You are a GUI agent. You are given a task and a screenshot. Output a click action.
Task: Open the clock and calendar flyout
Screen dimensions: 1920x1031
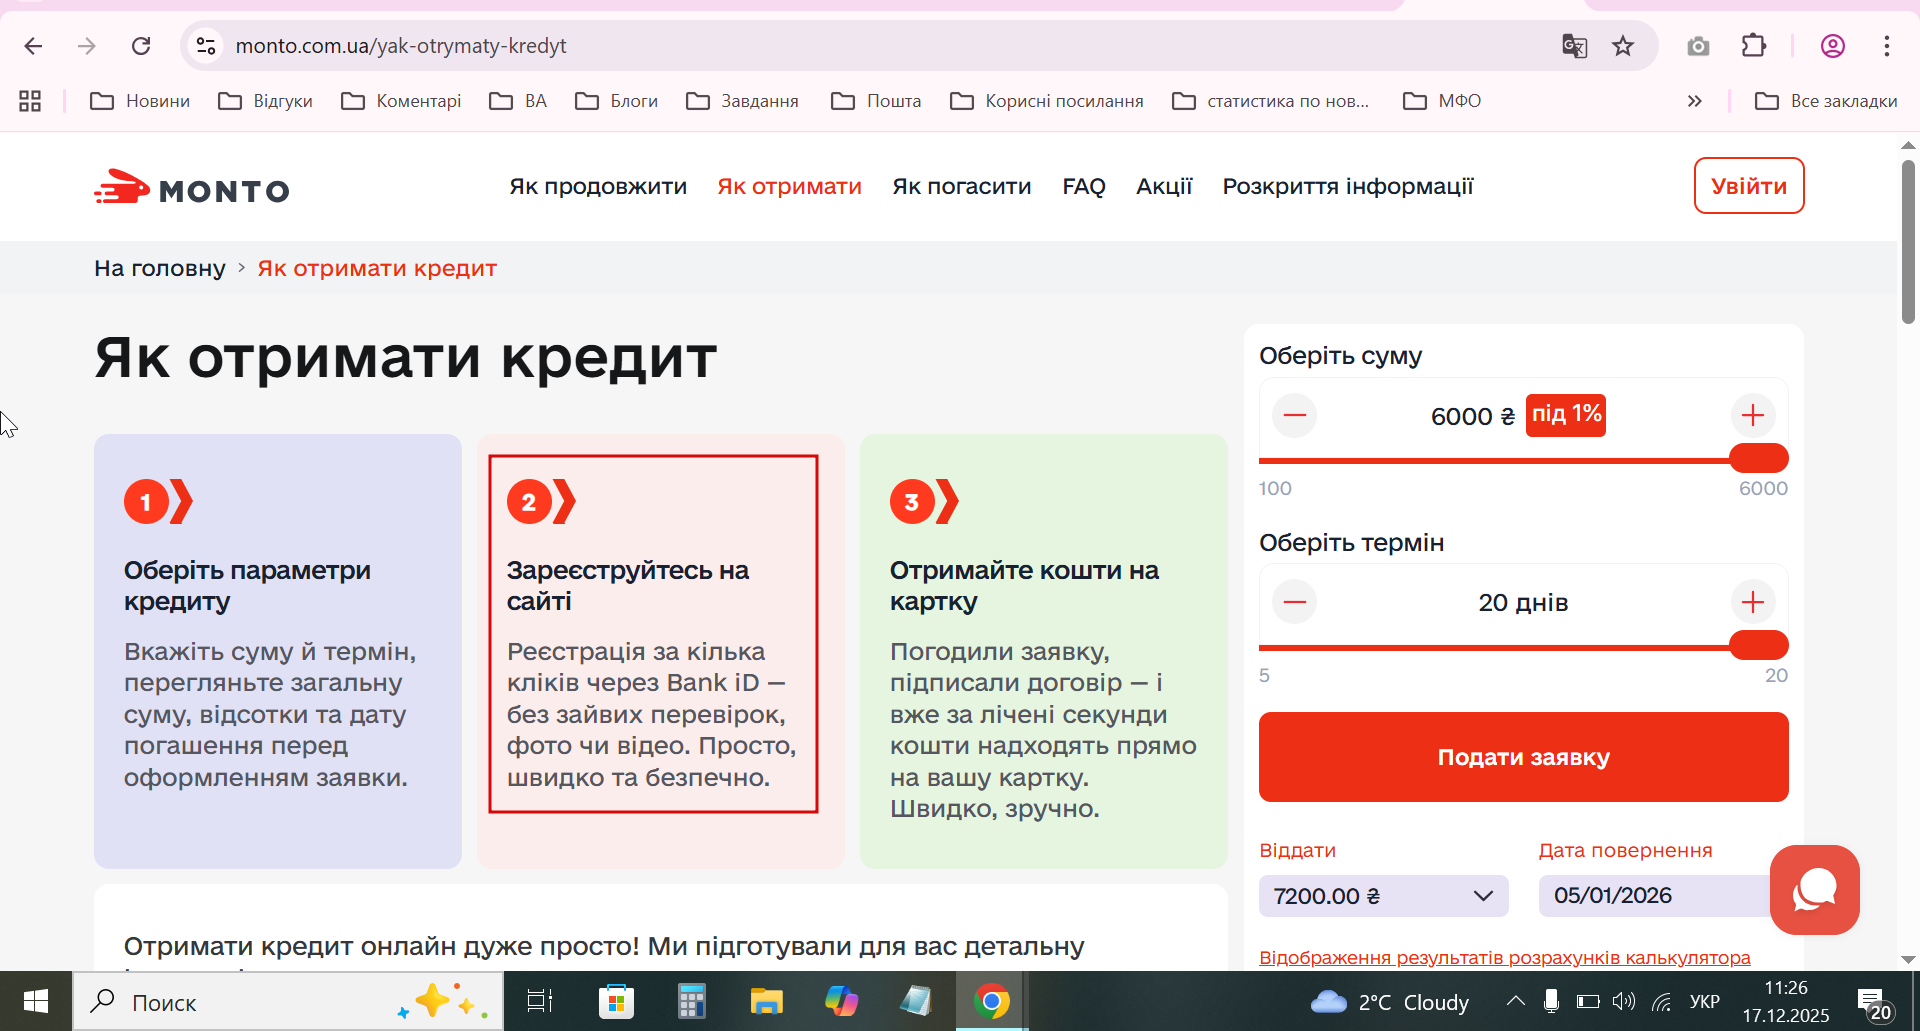pyautogui.click(x=1786, y=1001)
